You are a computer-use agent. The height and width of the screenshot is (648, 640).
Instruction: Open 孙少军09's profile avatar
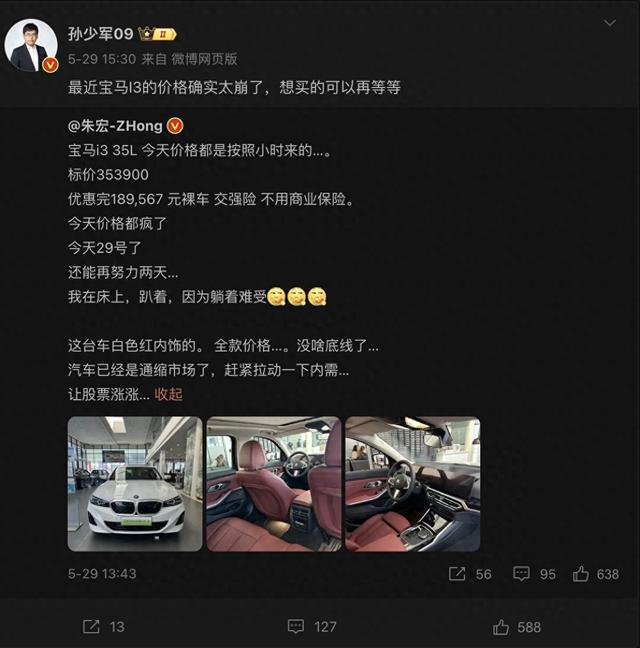(x=31, y=45)
